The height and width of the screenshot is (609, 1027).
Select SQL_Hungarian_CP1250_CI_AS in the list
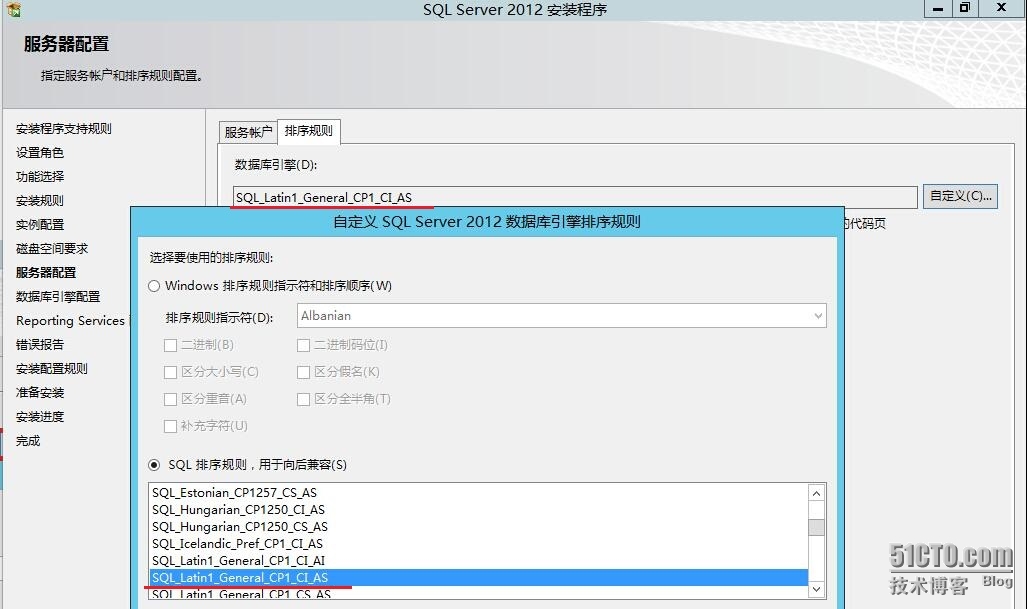(478, 509)
